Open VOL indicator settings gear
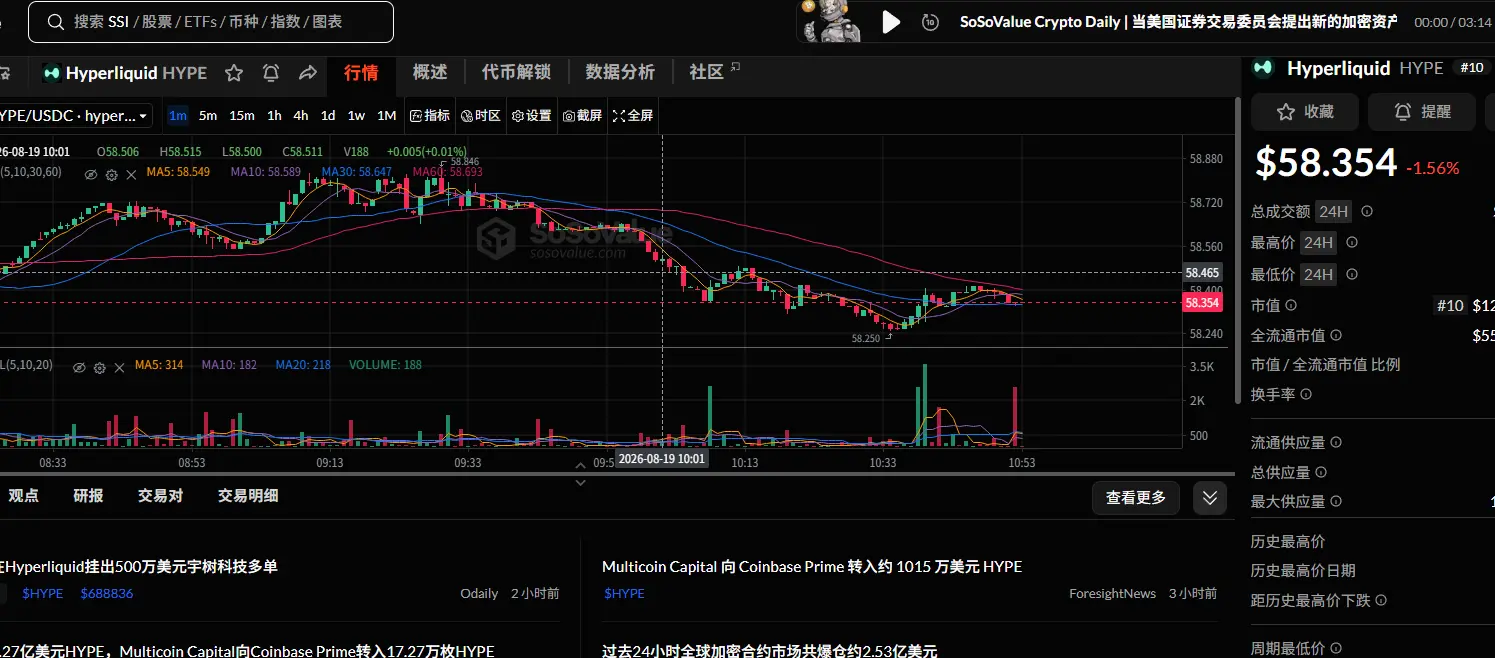This screenshot has height=658, width=1495. coord(99,367)
